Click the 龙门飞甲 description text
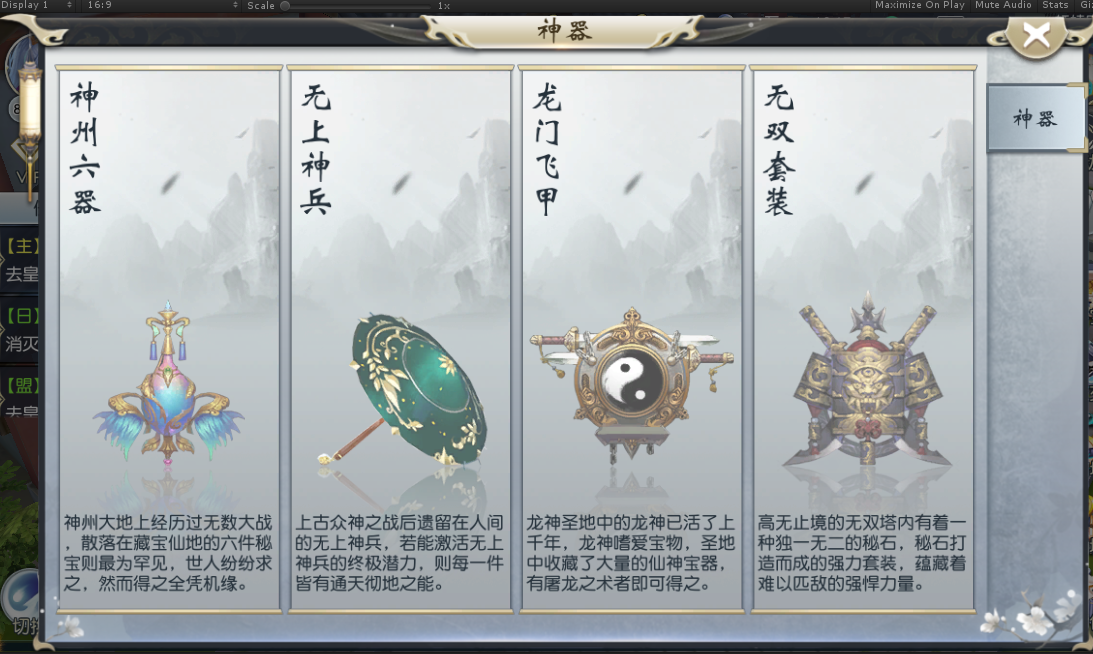Screen dimensions: 1093x654 point(631,553)
